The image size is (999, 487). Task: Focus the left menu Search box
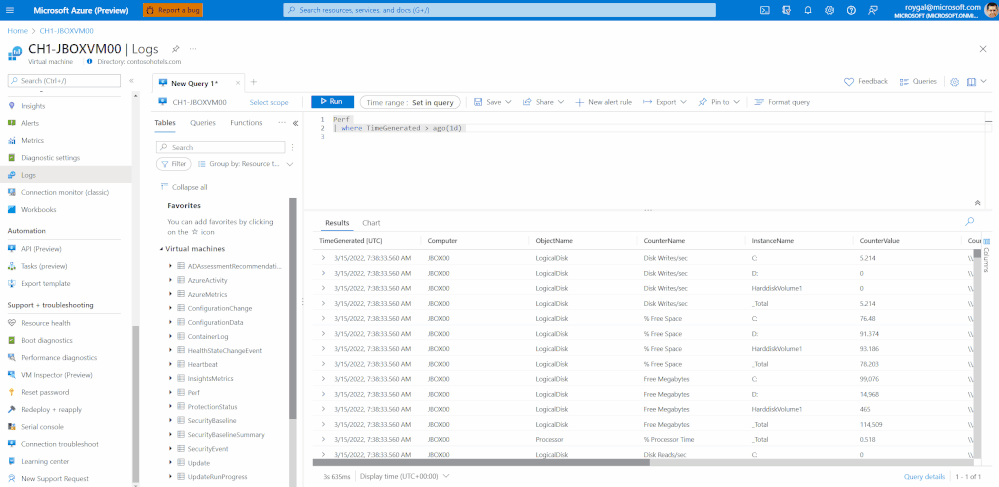(64, 81)
